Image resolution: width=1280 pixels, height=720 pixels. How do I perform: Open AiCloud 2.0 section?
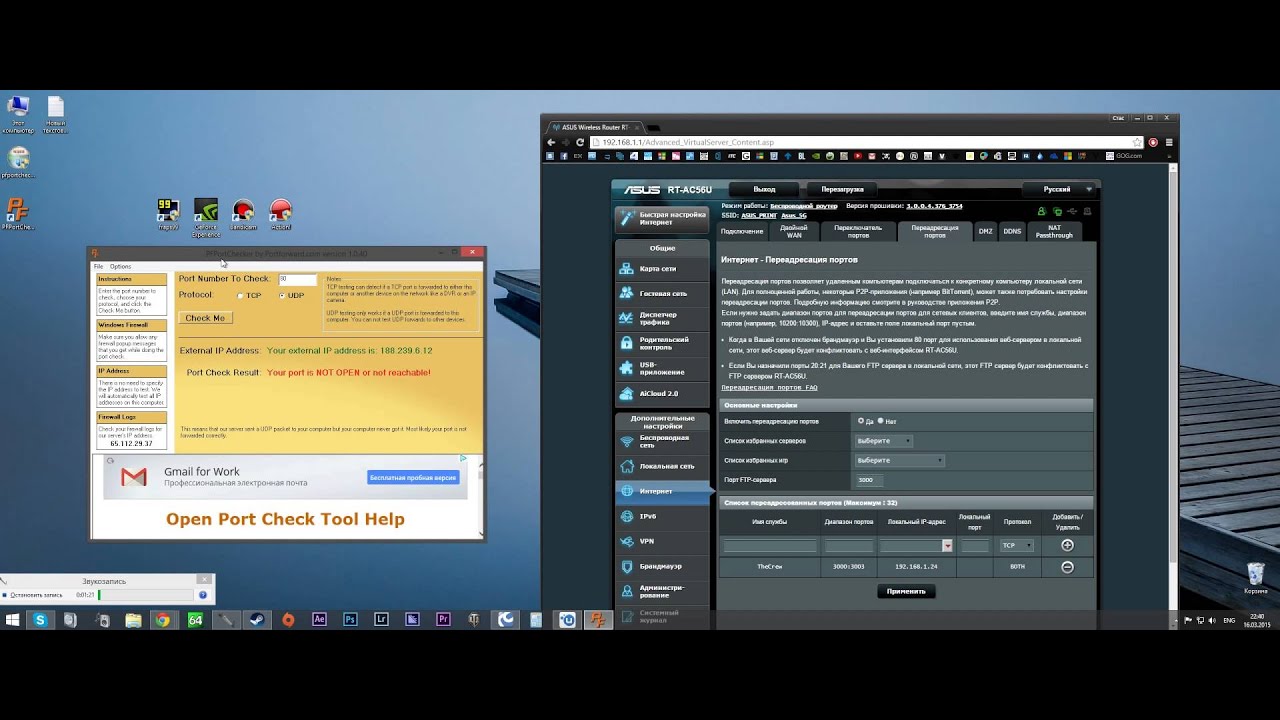[662, 394]
